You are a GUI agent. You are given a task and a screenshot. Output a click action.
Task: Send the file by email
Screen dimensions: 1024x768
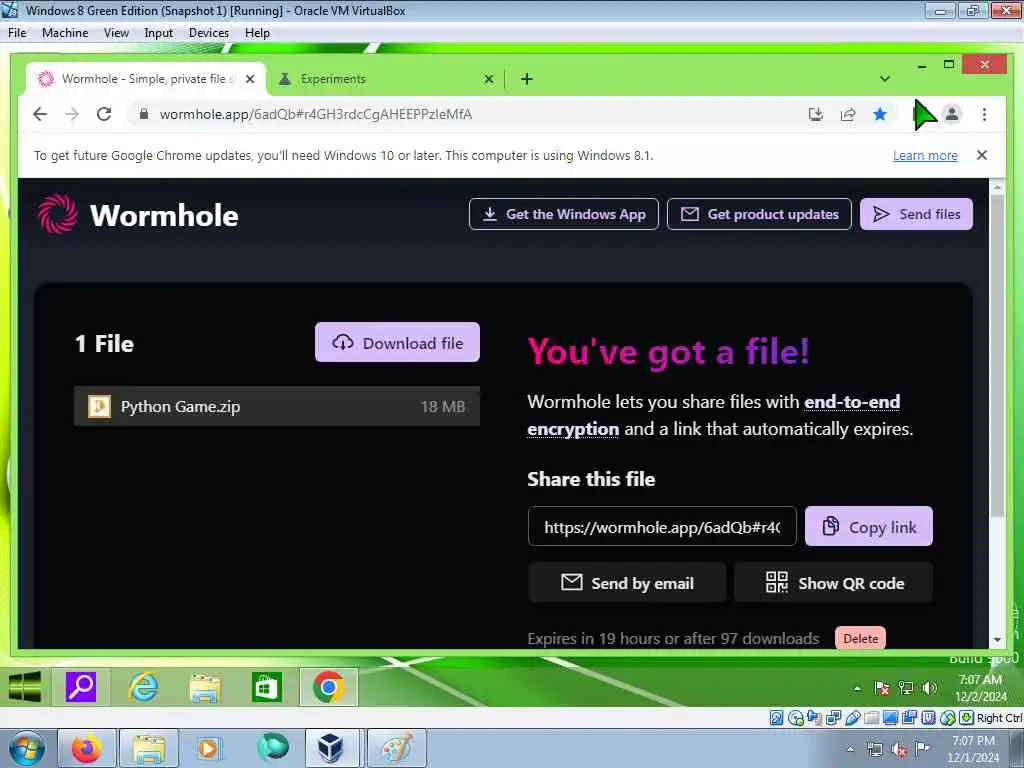[x=627, y=583]
